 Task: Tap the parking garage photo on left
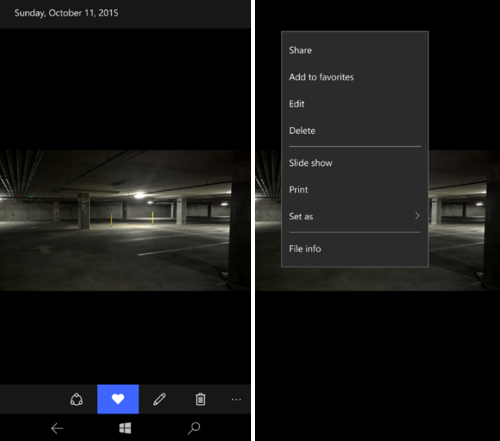coord(125,220)
